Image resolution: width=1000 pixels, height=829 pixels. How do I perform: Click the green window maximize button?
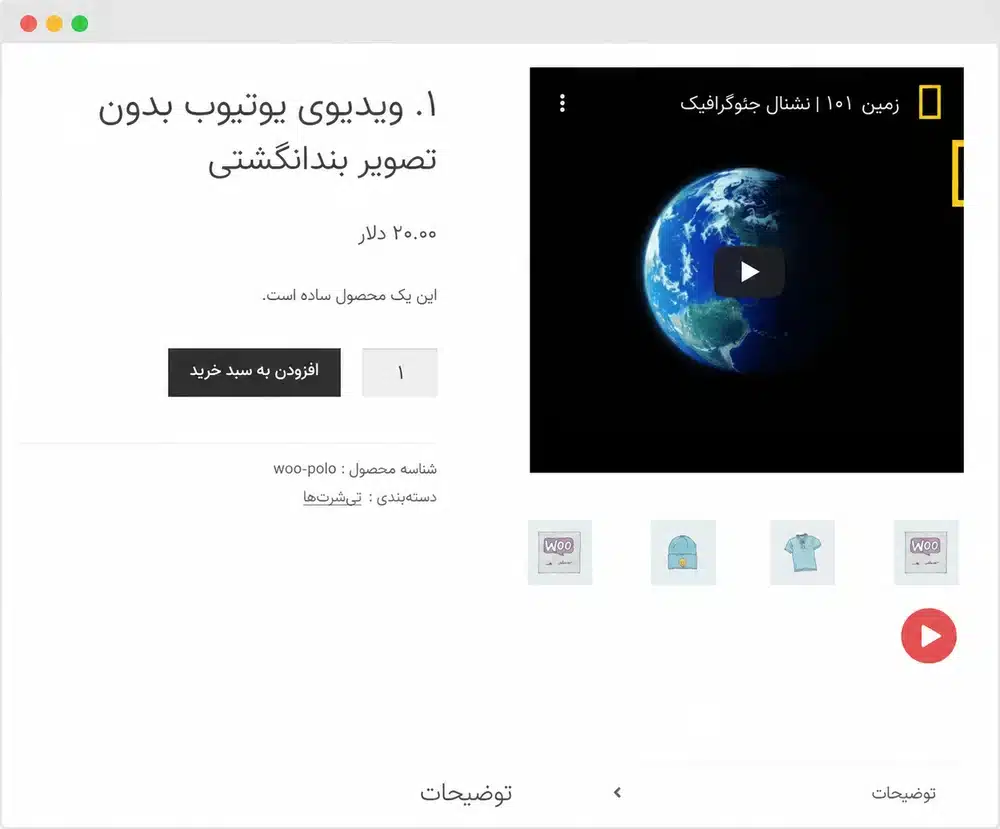[x=80, y=24]
